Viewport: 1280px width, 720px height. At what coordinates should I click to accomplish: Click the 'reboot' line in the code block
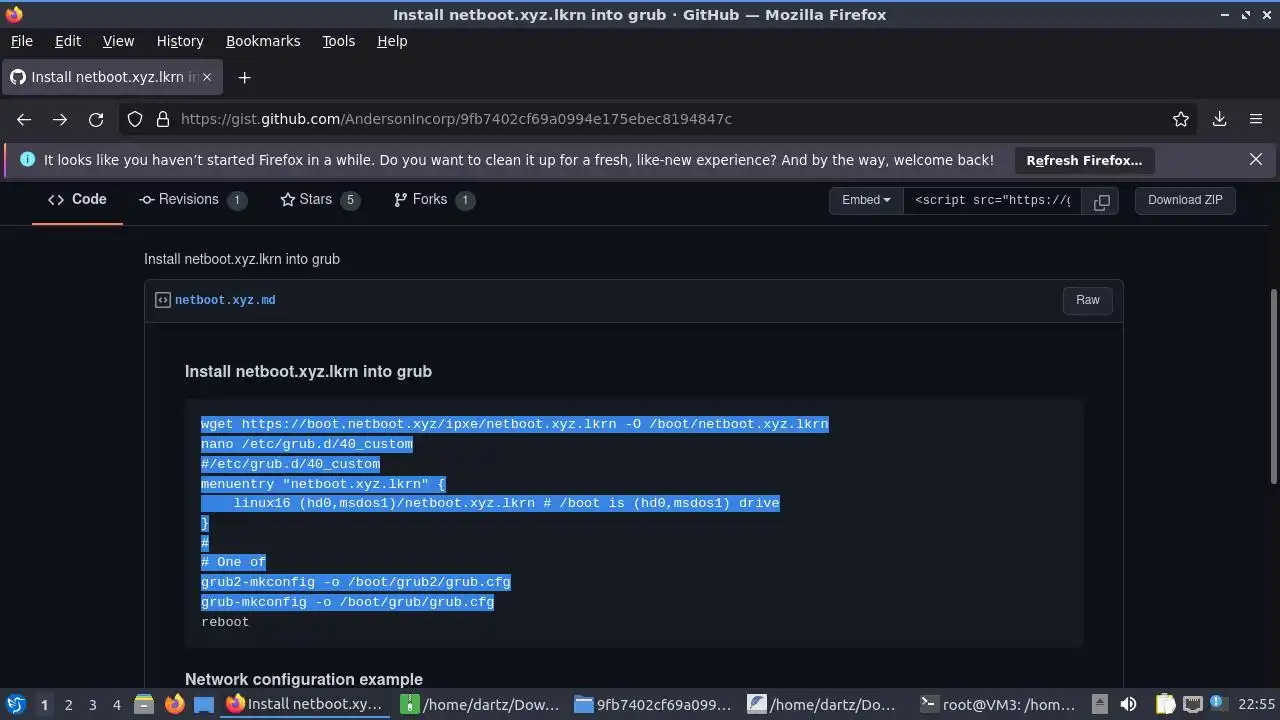pos(225,622)
